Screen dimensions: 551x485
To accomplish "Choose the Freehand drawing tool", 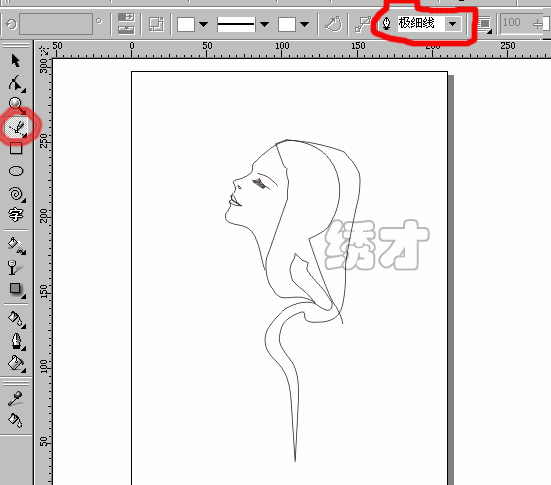I will (16, 128).
